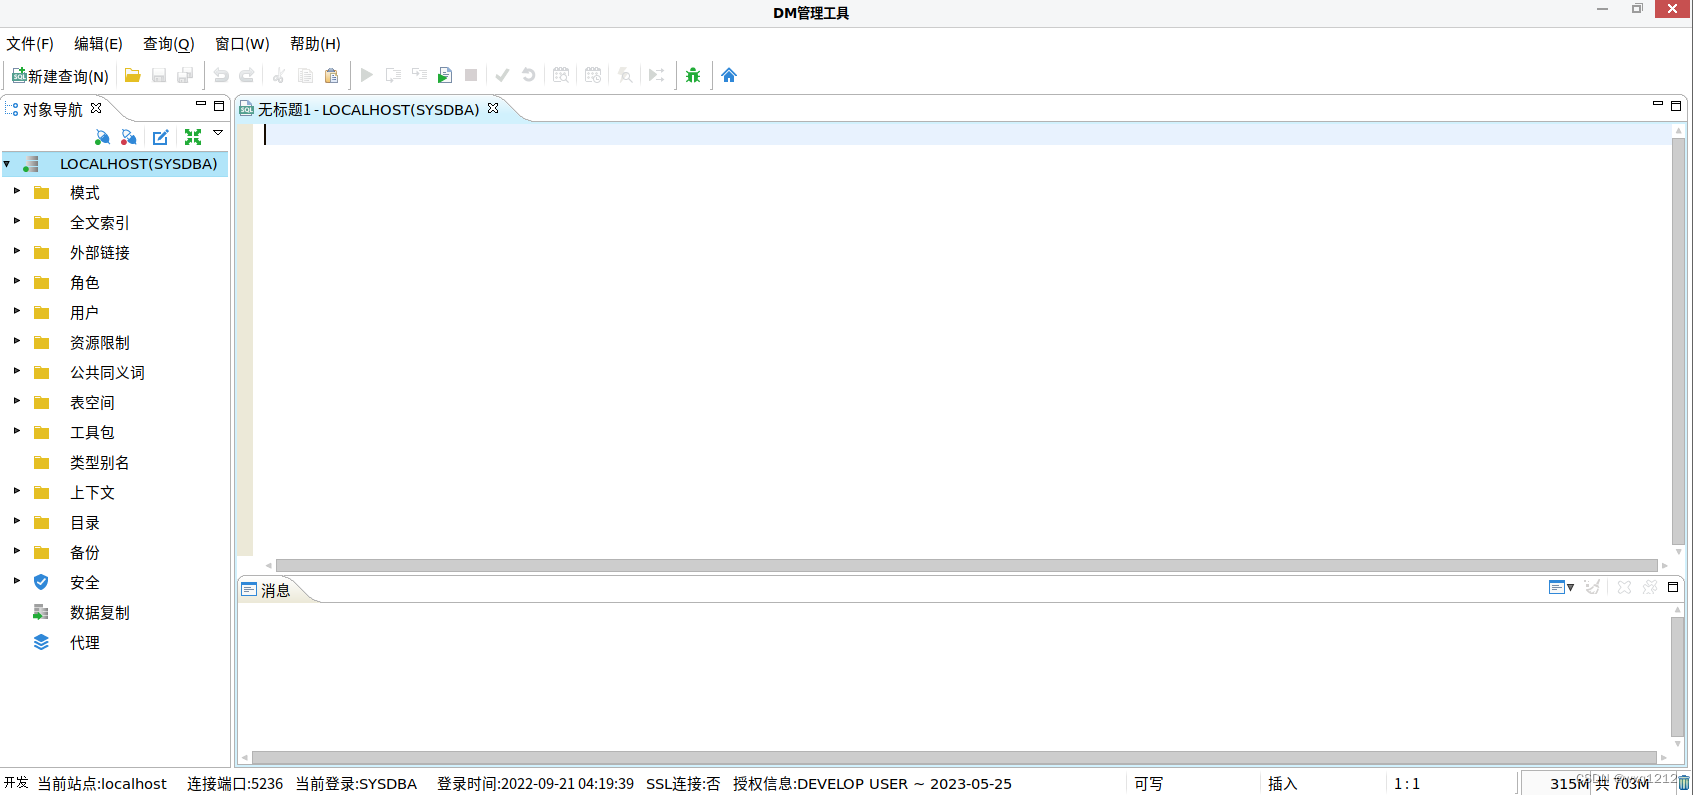
Task: Select the 公共同义词 tree item
Action: point(107,373)
